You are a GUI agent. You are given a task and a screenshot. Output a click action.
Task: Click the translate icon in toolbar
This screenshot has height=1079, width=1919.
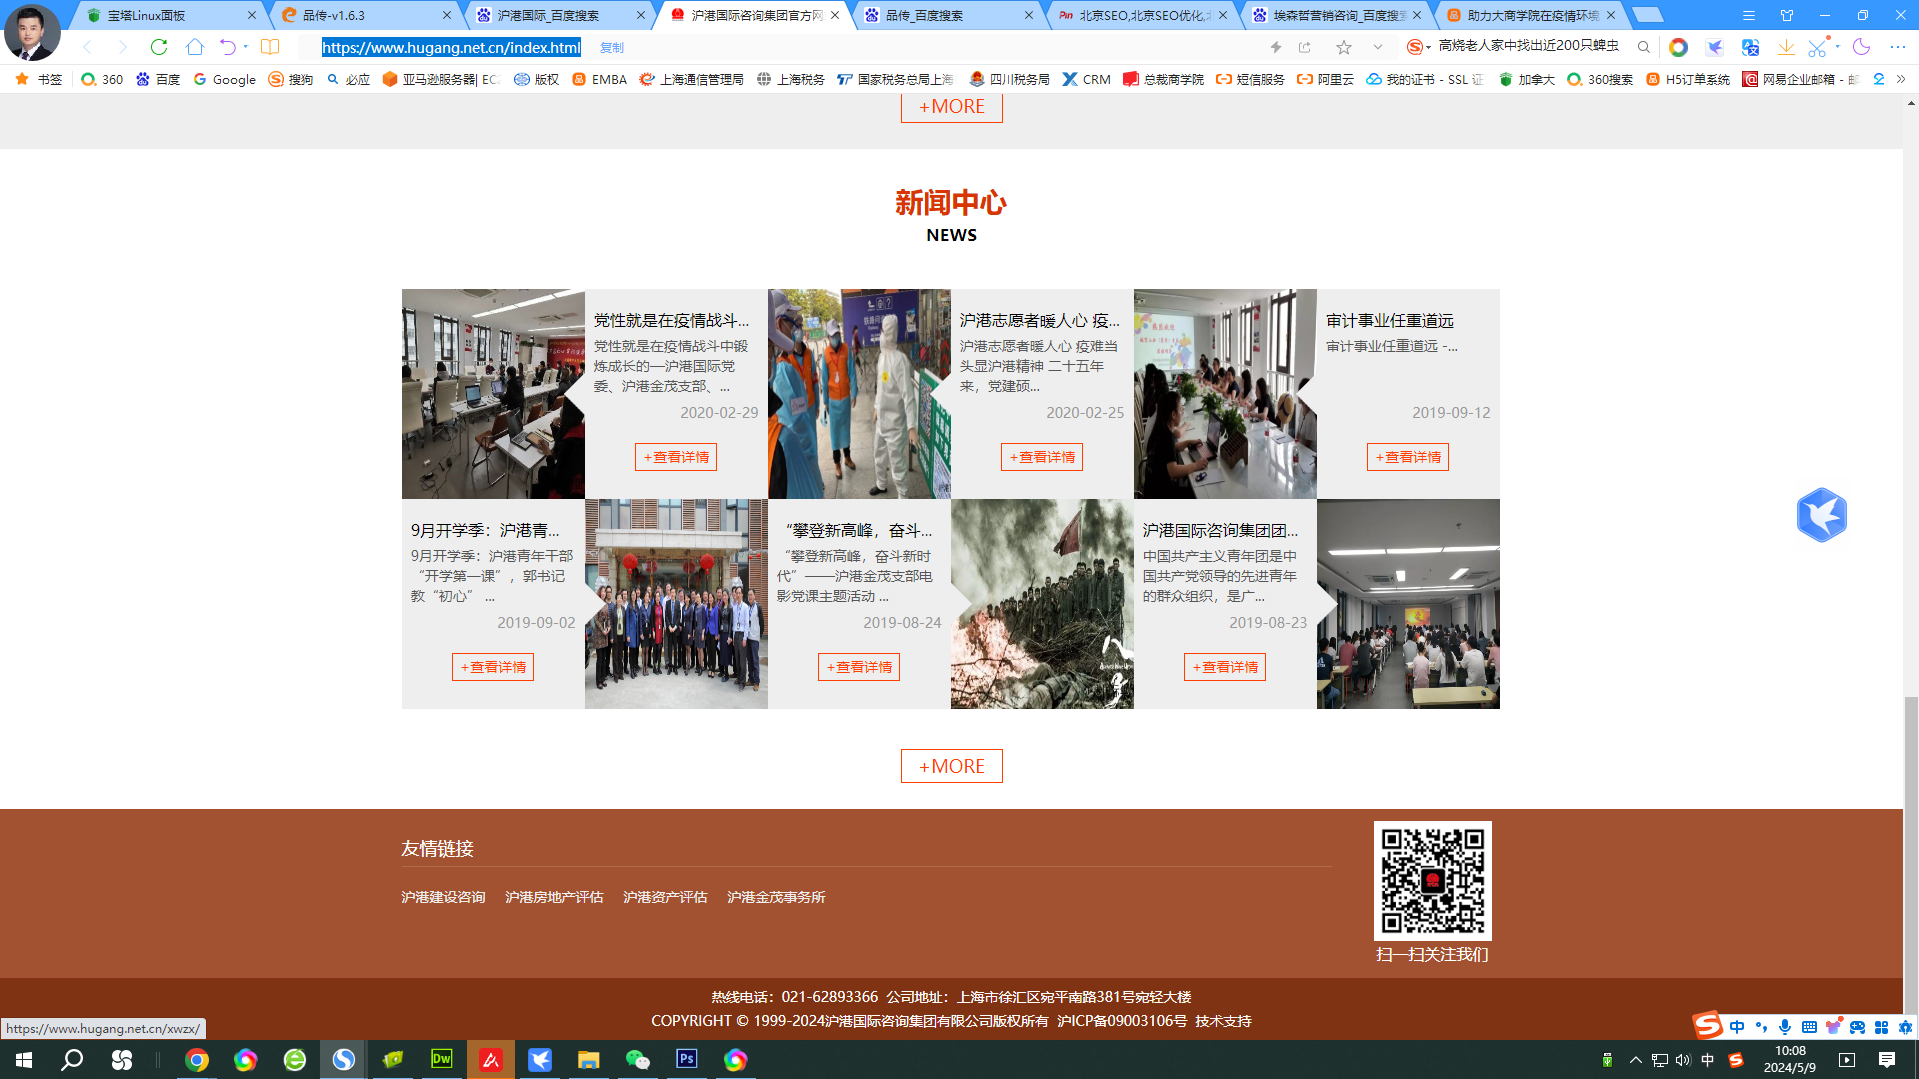[1750, 47]
